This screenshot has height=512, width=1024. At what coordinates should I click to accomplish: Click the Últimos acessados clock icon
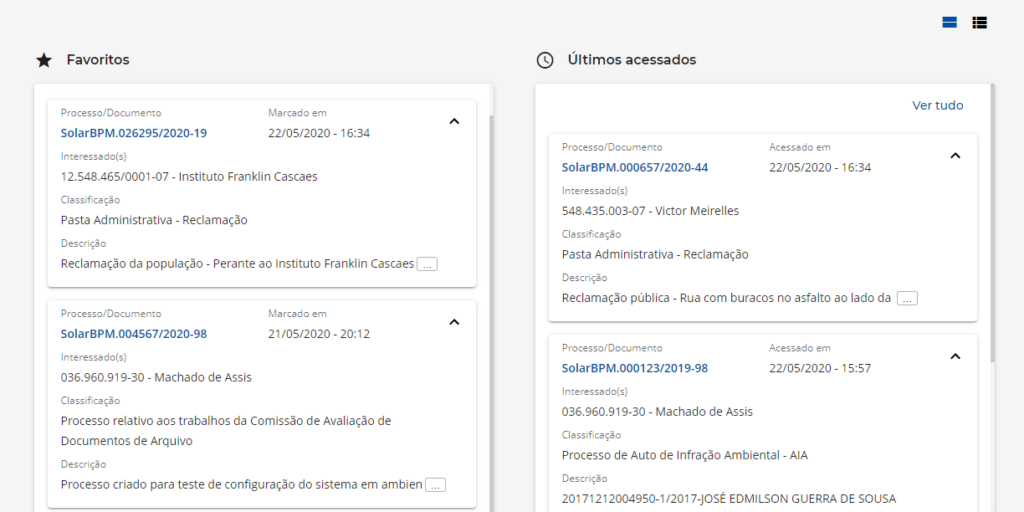coord(545,60)
